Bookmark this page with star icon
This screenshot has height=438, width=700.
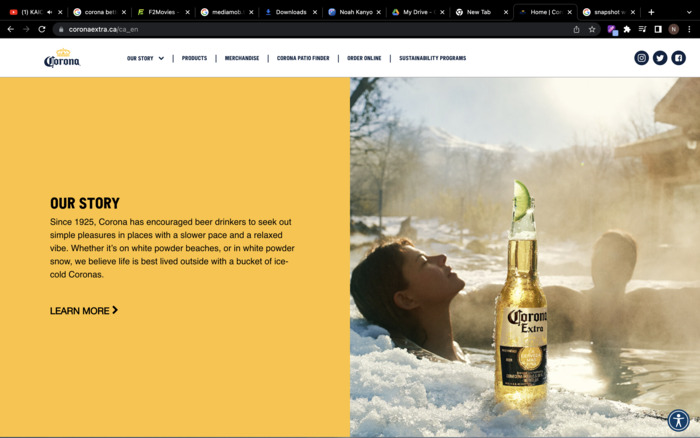[592, 29]
